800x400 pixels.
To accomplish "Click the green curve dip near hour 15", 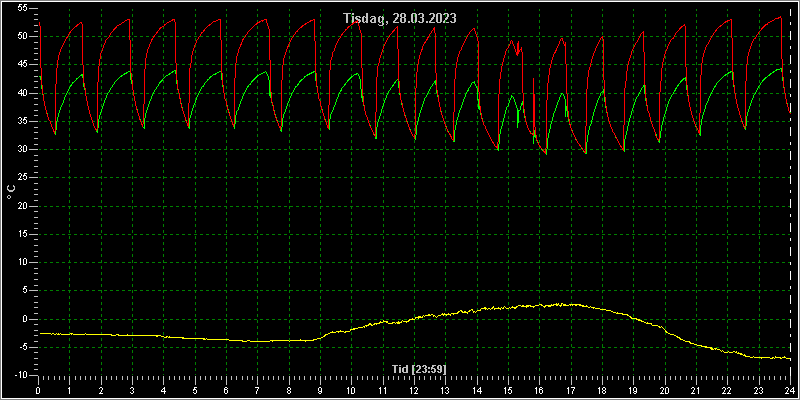I will 517,120.
